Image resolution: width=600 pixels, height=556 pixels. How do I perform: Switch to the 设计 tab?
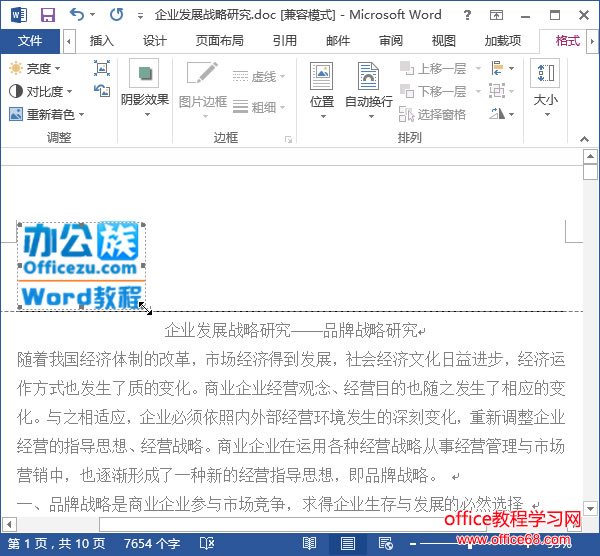(x=155, y=41)
